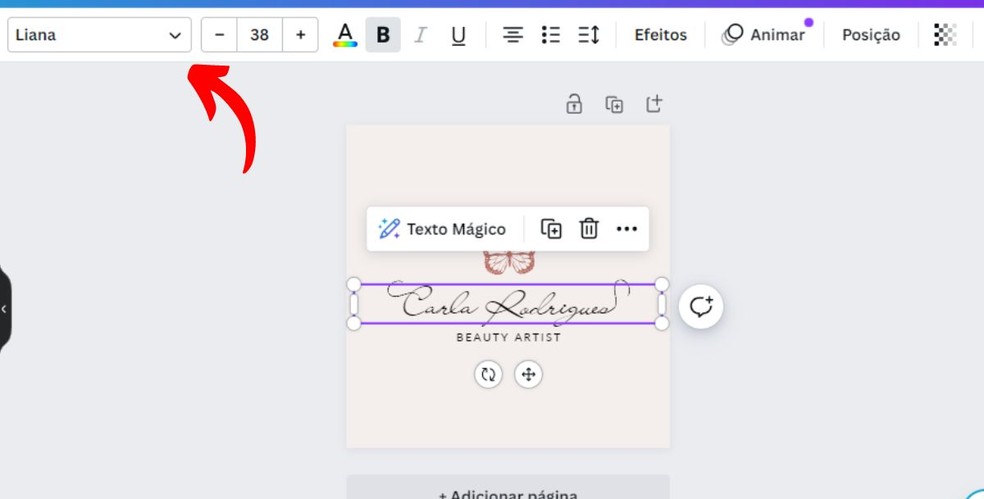Click the font size field showing 38
The image size is (984, 499).
(x=260, y=35)
